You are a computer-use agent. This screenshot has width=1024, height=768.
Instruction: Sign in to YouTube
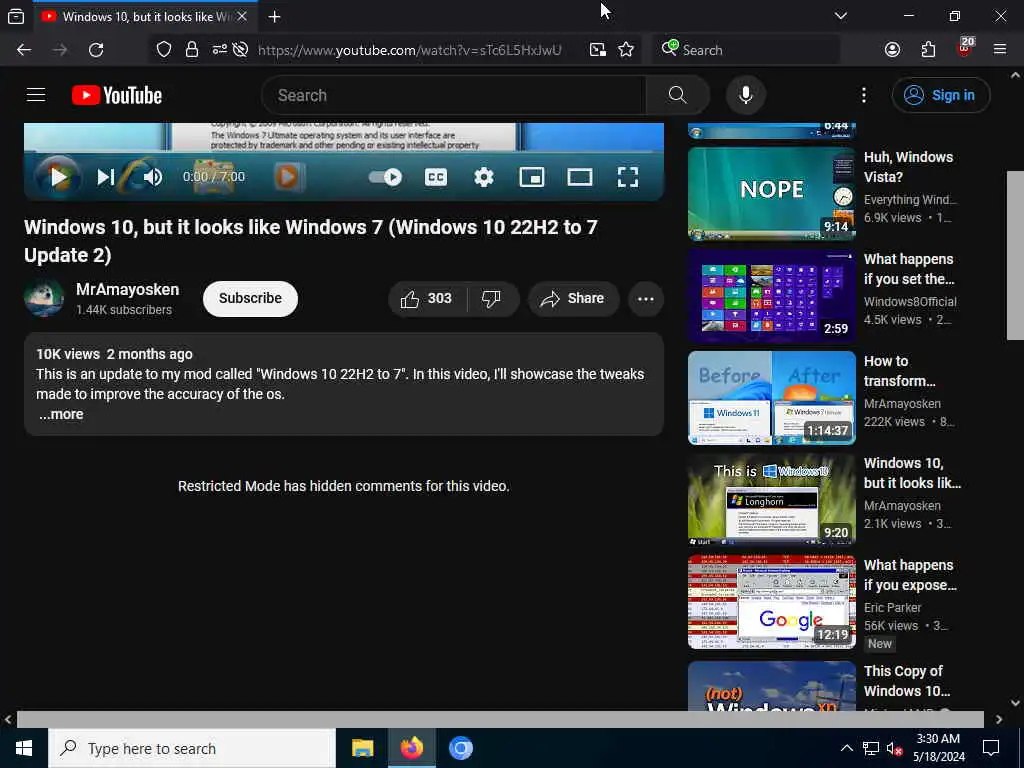940,95
